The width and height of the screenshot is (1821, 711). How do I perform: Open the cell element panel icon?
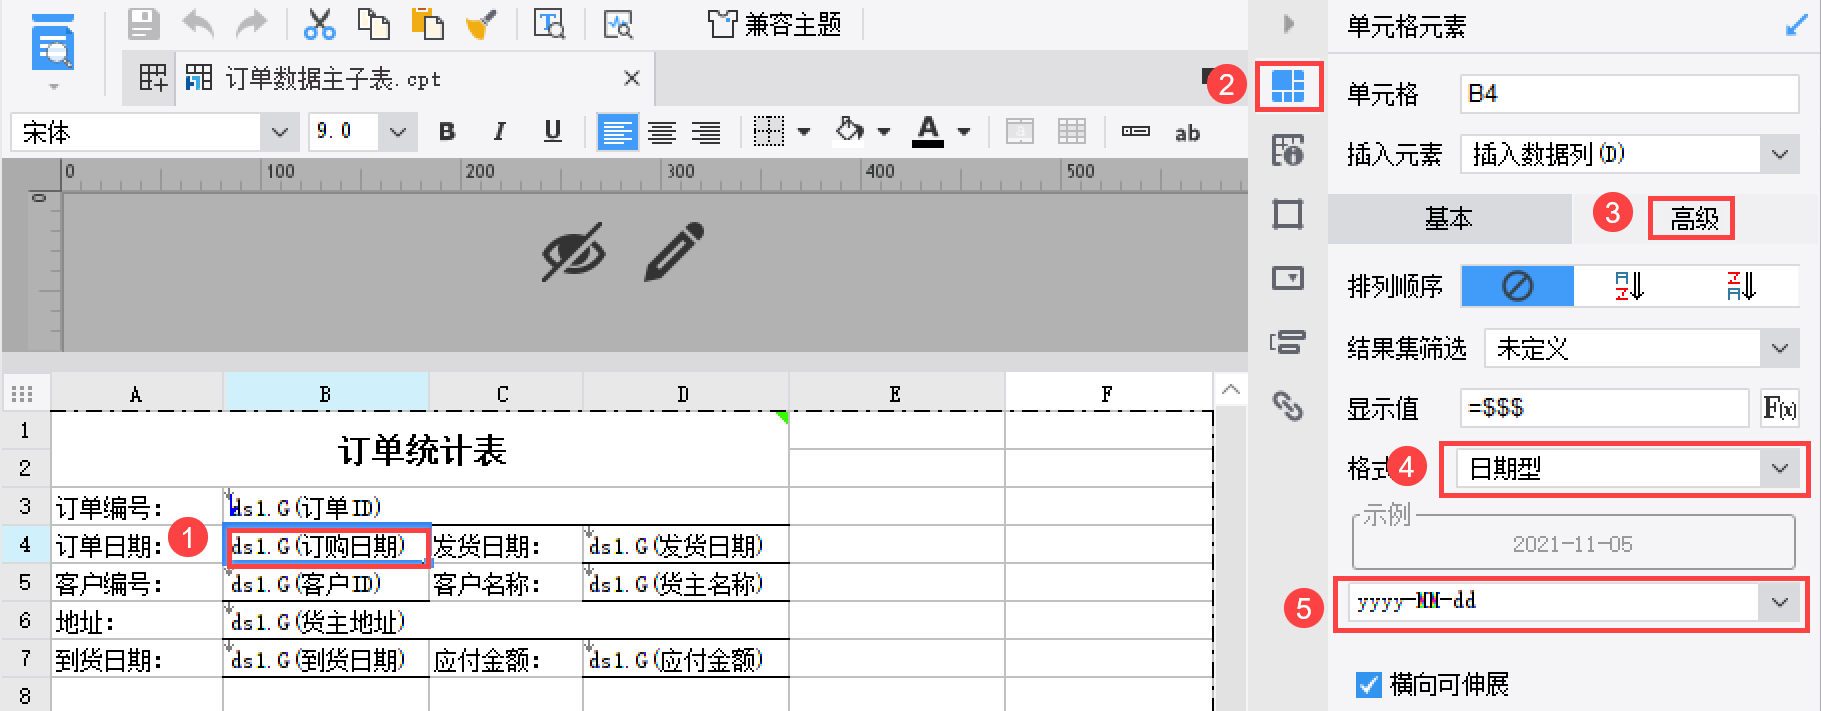coord(1288,86)
